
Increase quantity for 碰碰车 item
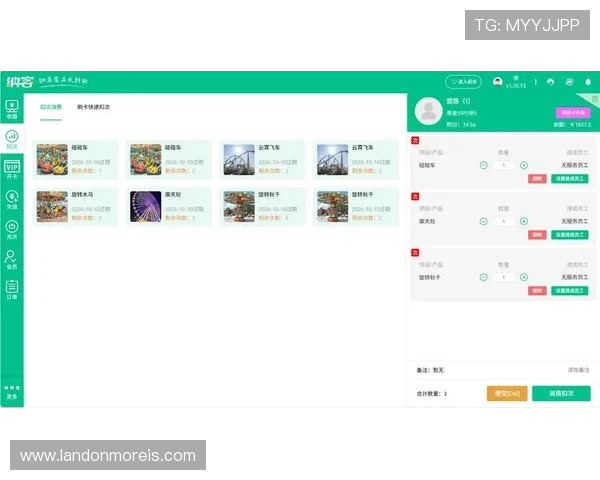click(x=524, y=165)
